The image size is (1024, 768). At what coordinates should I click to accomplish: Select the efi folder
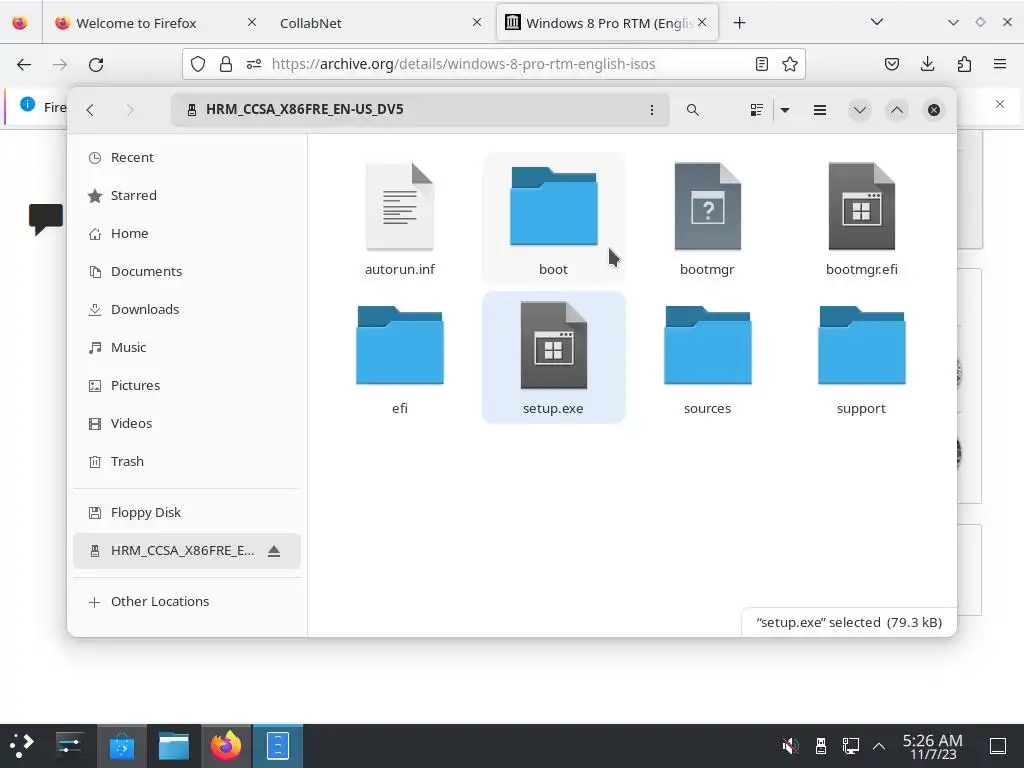pyautogui.click(x=400, y=345)
